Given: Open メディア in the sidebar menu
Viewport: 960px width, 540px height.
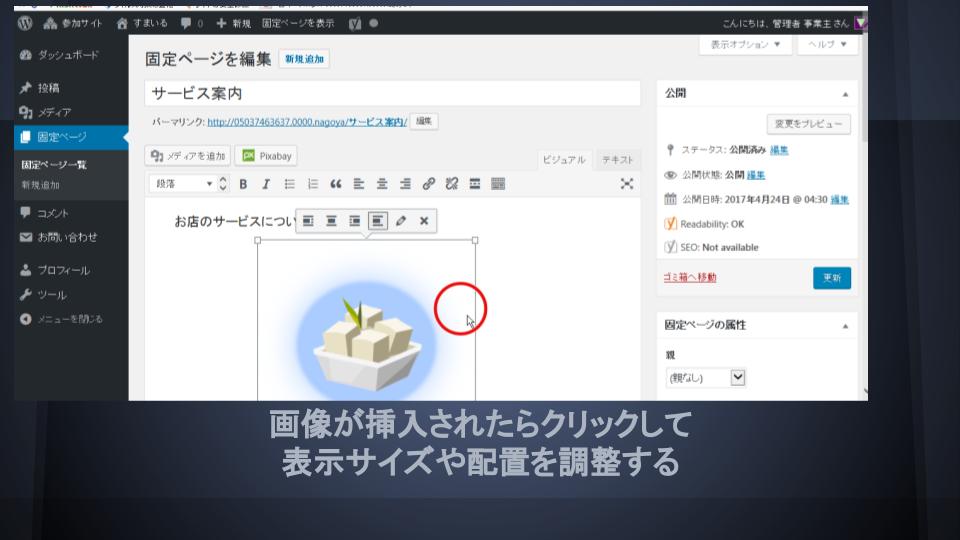Looking at the screenshot, I should pyautogui.click(x=54, y=112).
